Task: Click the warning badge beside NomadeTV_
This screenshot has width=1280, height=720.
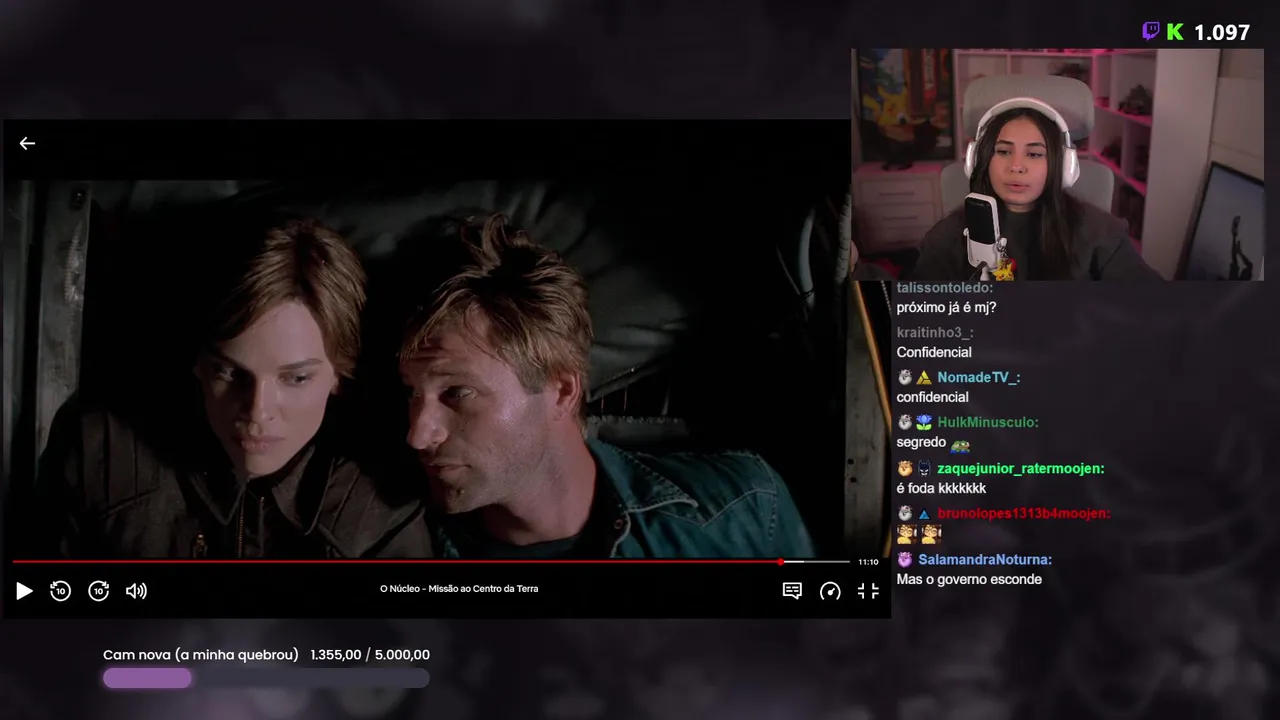Action: point(924,378)
